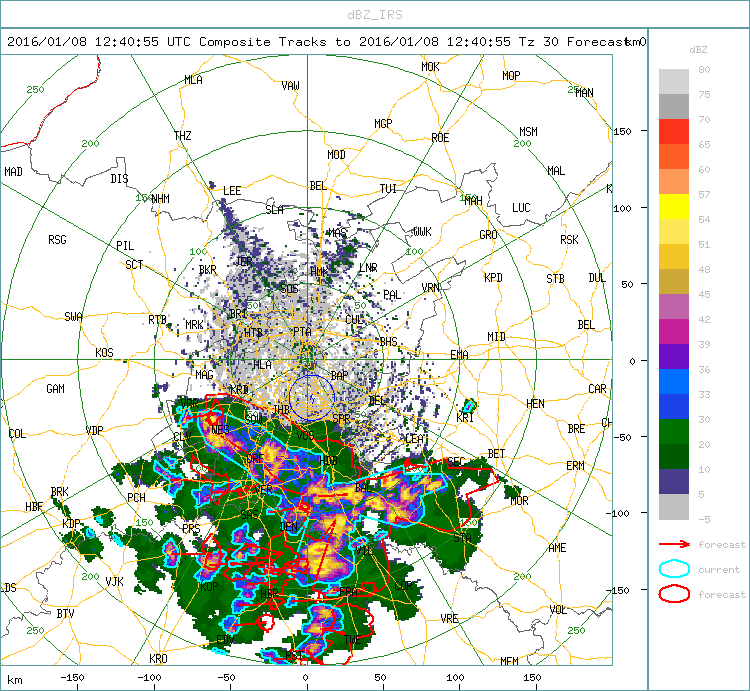This screenshot has height=691, width=750.
Task: Click the SWA station label
Action: [74, 317]
